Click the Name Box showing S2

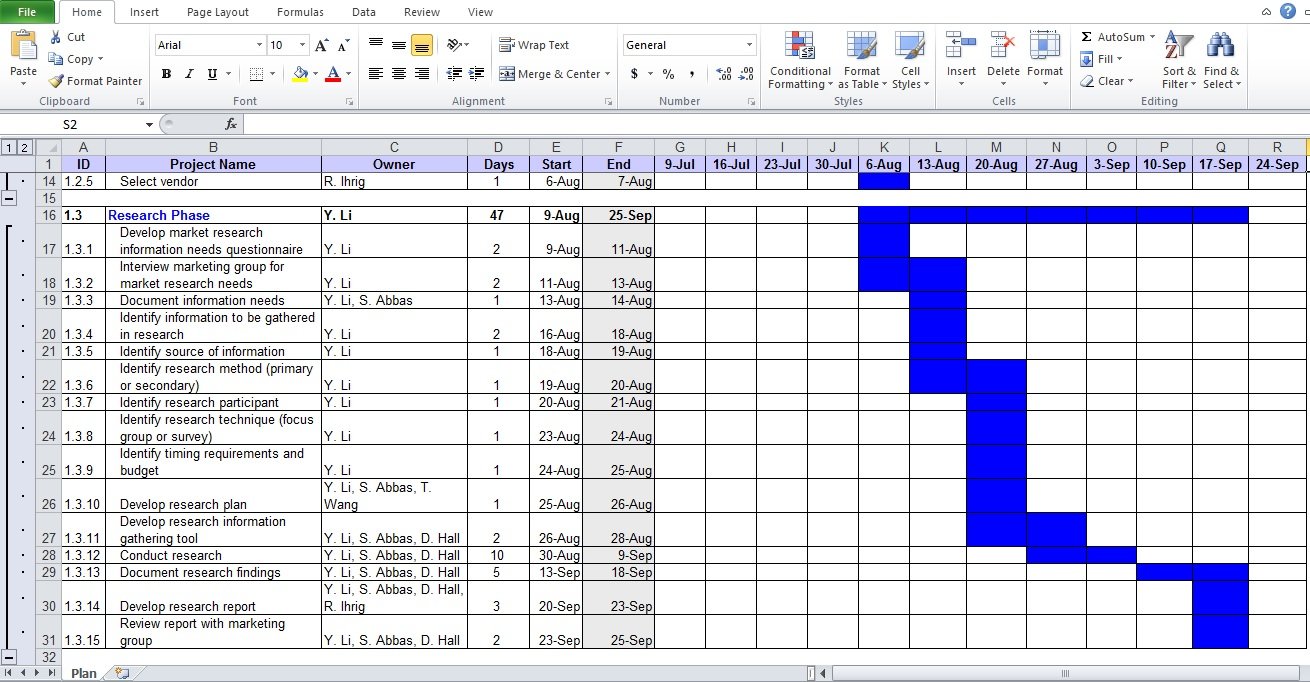[100, 124]
